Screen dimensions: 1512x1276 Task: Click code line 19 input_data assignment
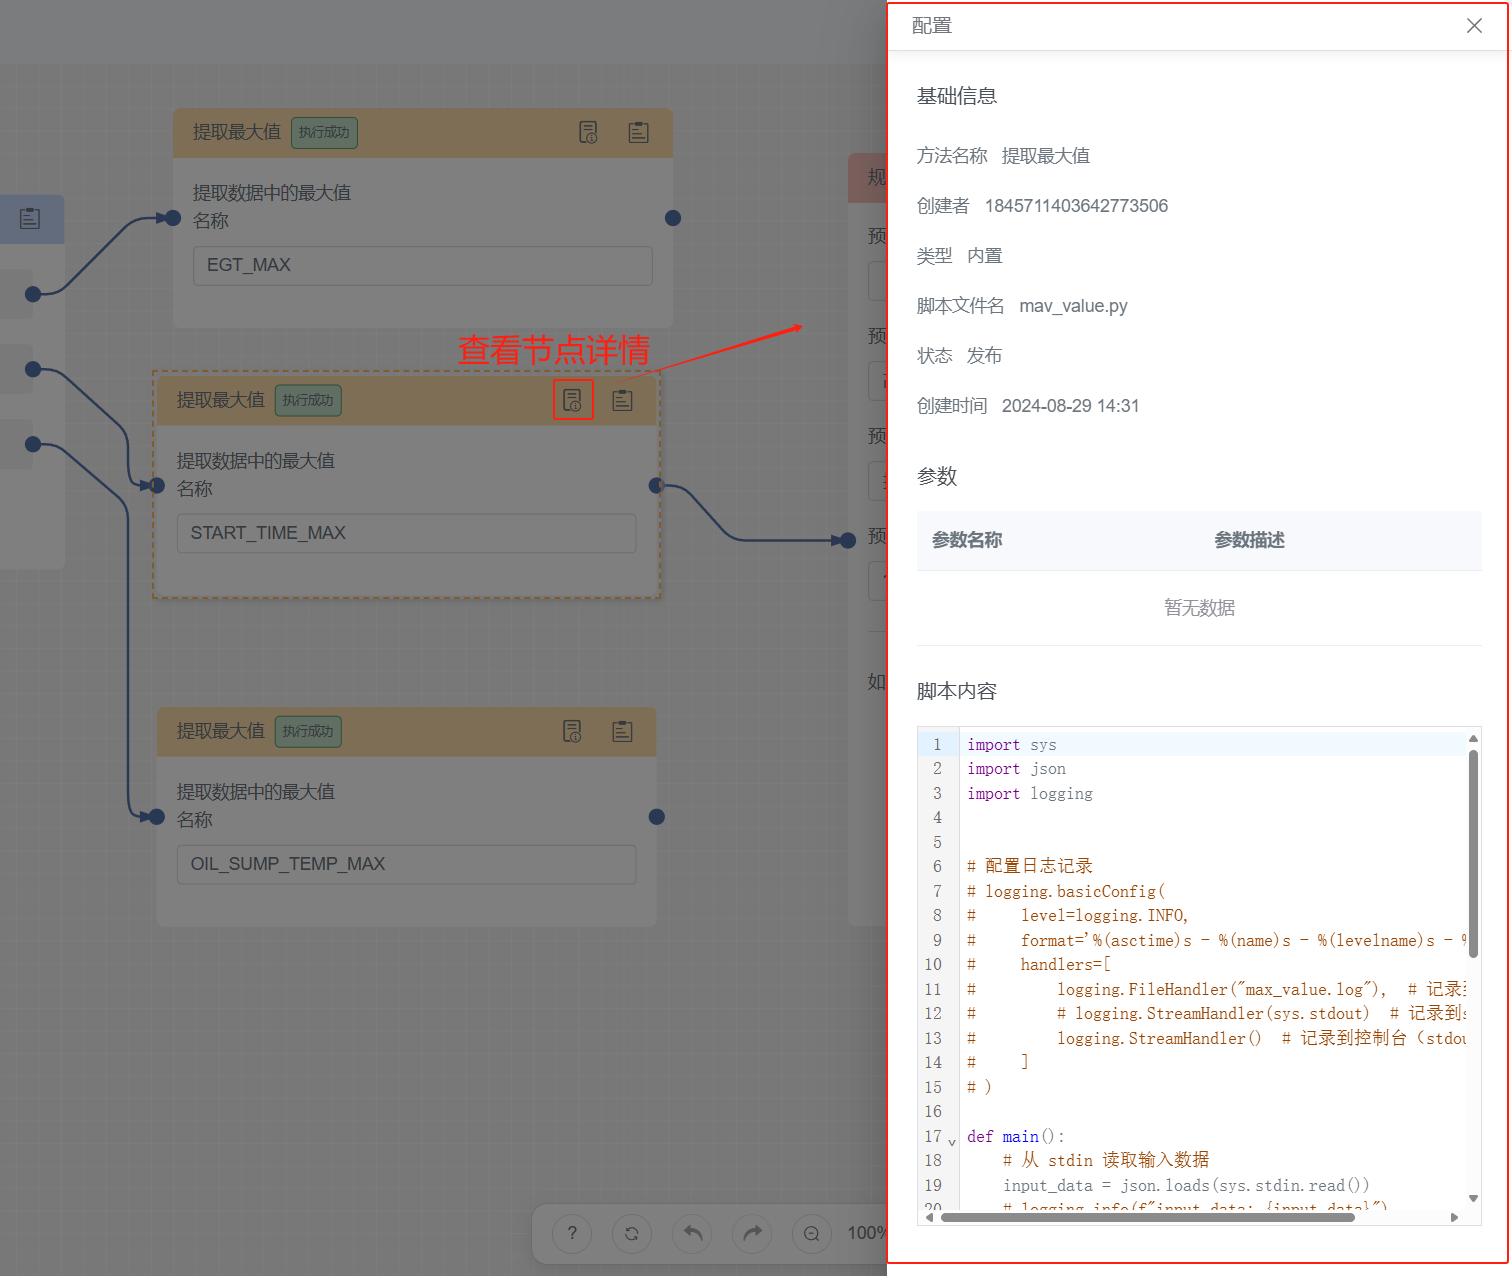click(1186, 1185)
